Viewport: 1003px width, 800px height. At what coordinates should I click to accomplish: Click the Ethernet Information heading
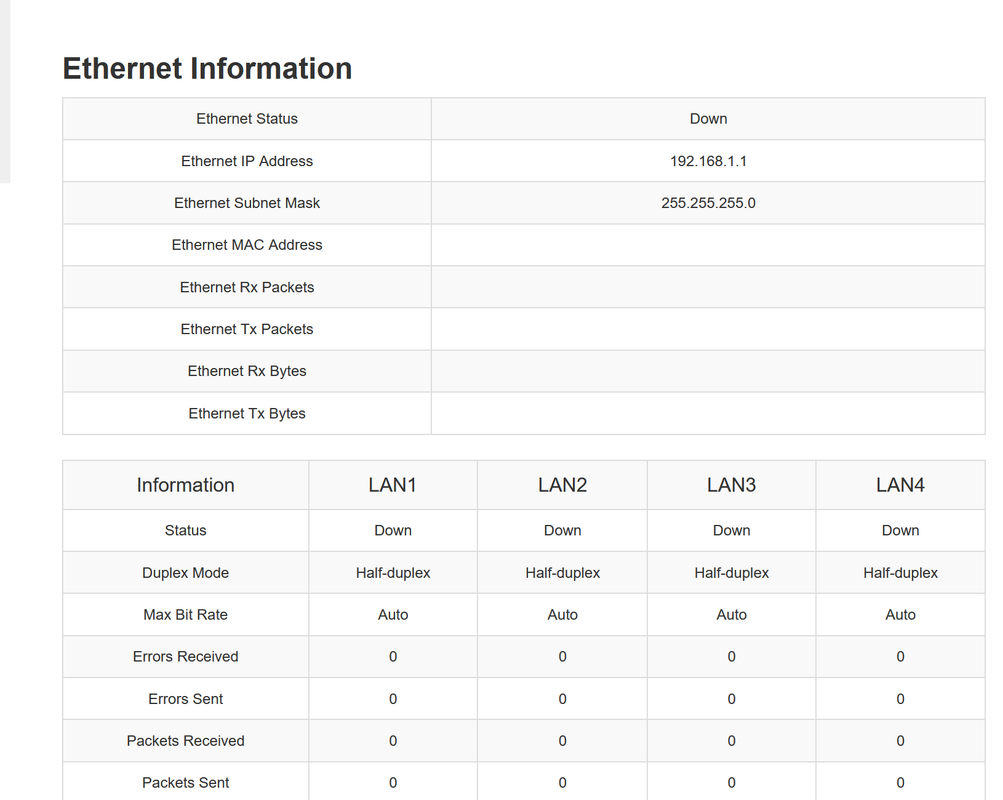coord(207,68)
